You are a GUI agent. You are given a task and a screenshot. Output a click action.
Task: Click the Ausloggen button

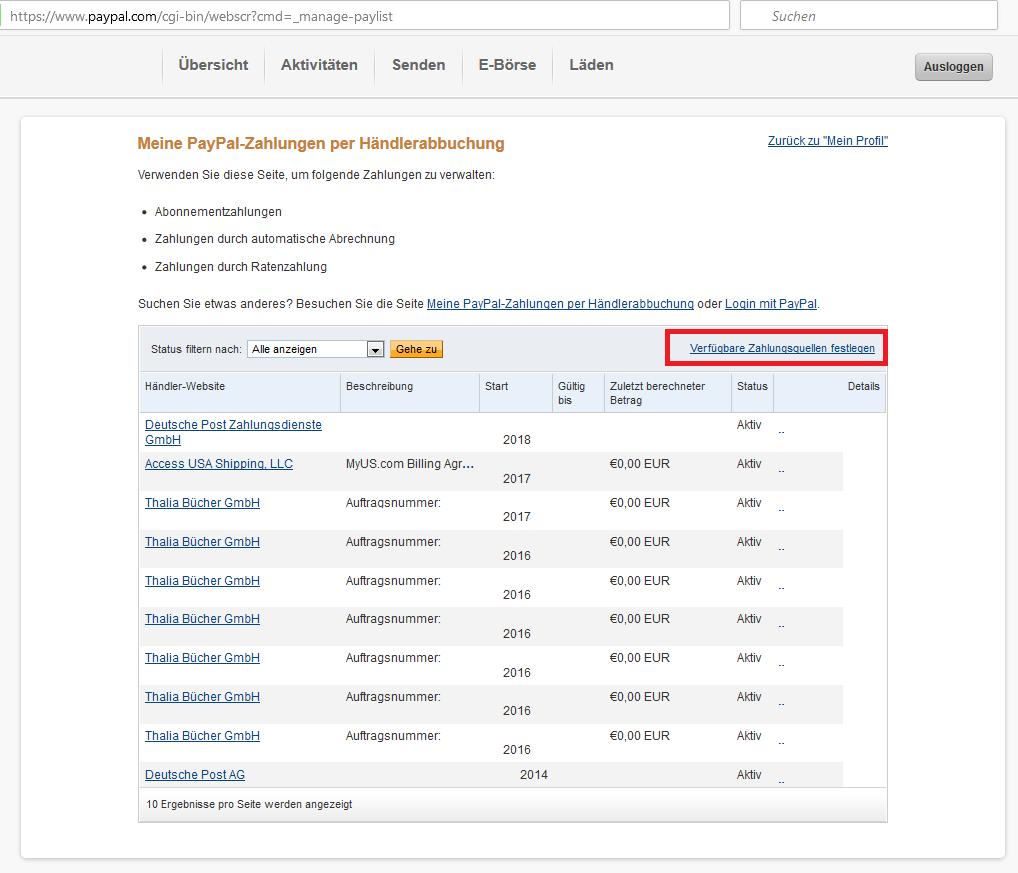953,67
